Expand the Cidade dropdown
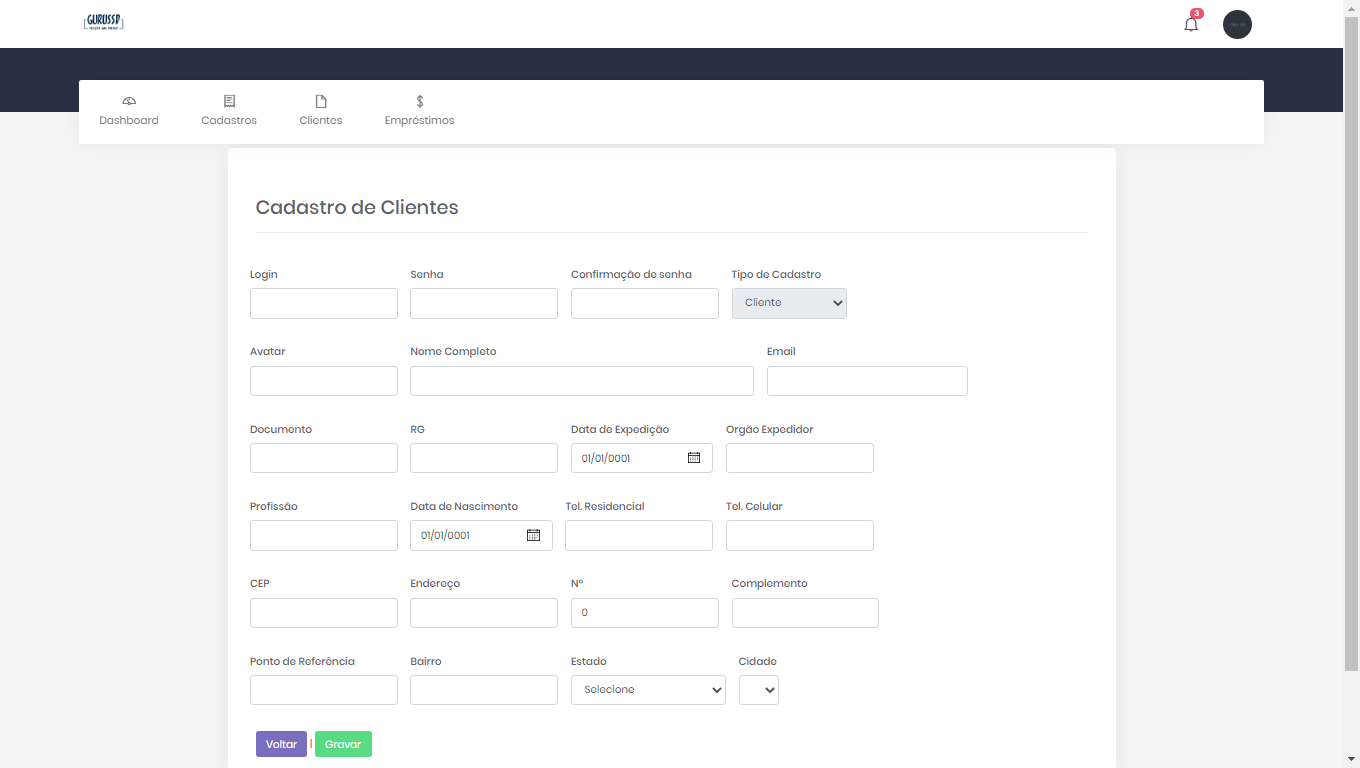Image resolution: width=1360 pixels, height=768 pixels. click(x=758, y=690)
